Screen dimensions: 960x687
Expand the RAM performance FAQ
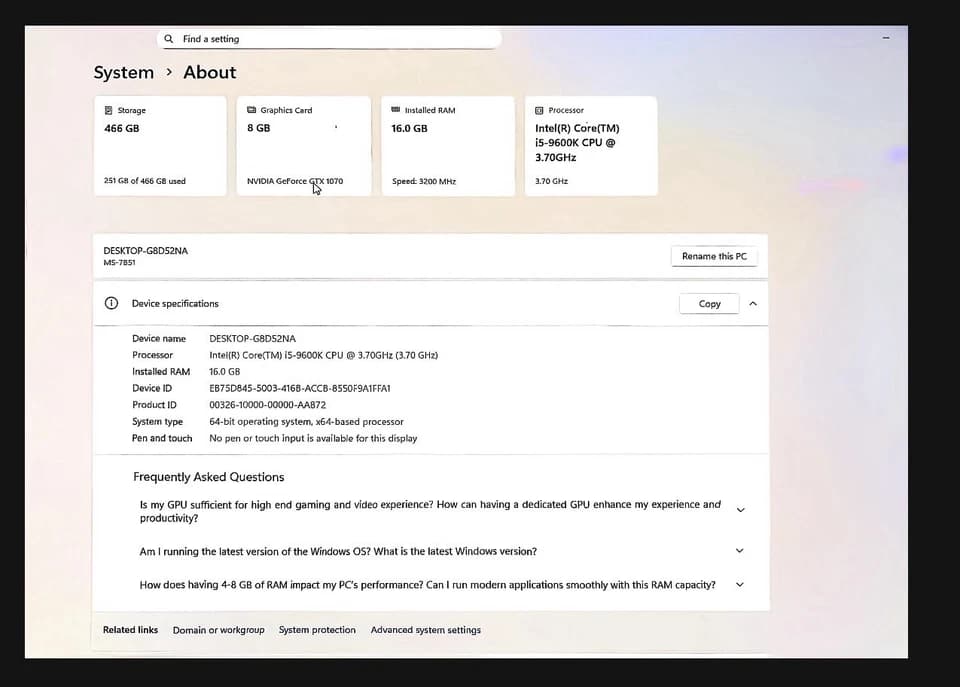[x=740, y=585]
